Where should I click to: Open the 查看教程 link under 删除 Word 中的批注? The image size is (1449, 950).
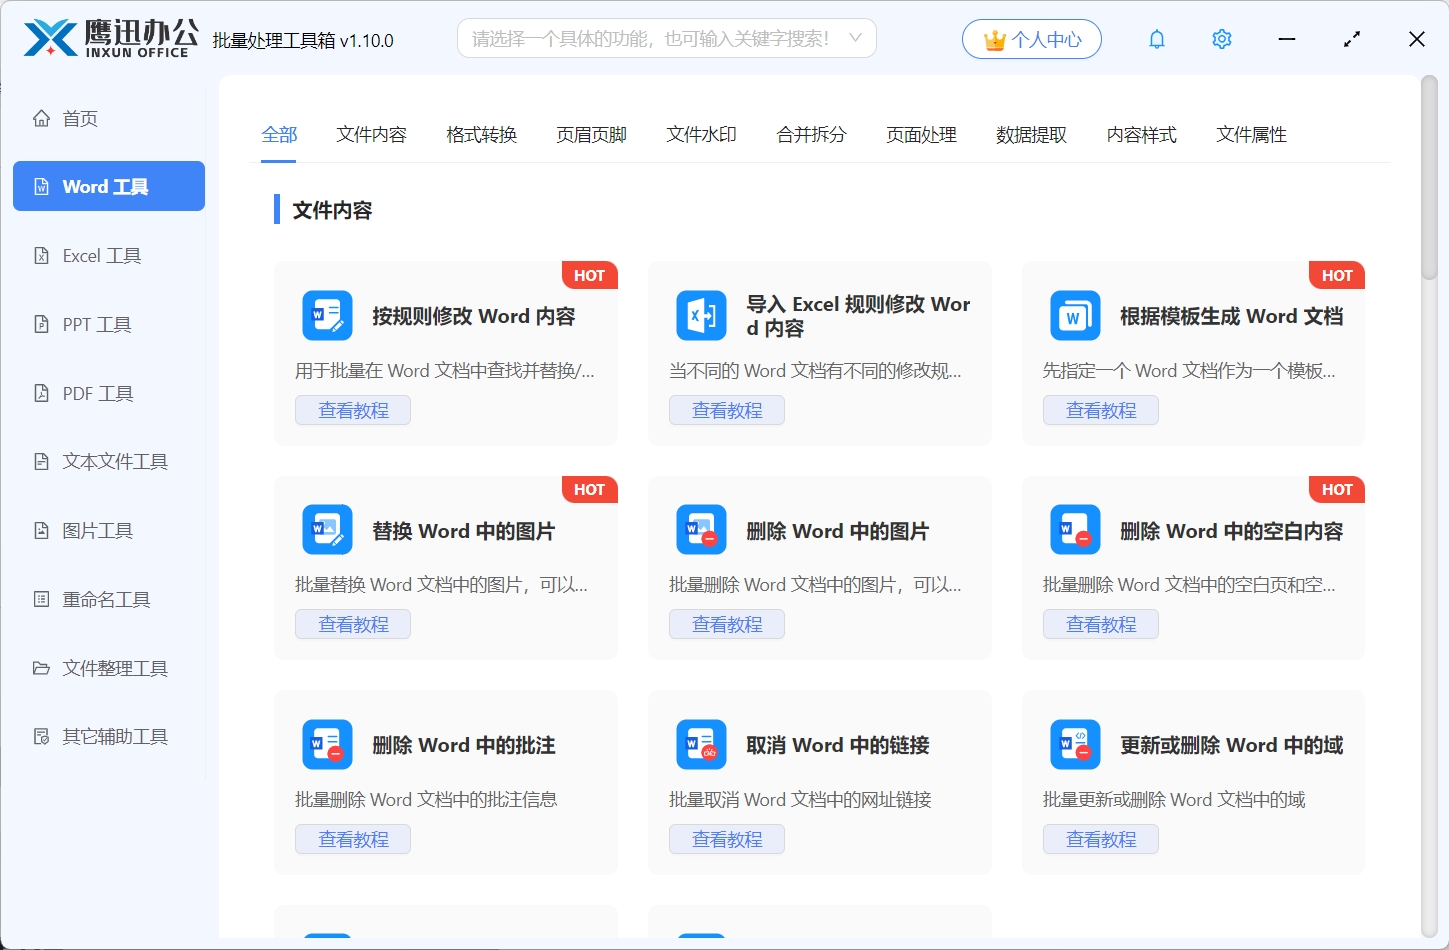click(352, 839)
